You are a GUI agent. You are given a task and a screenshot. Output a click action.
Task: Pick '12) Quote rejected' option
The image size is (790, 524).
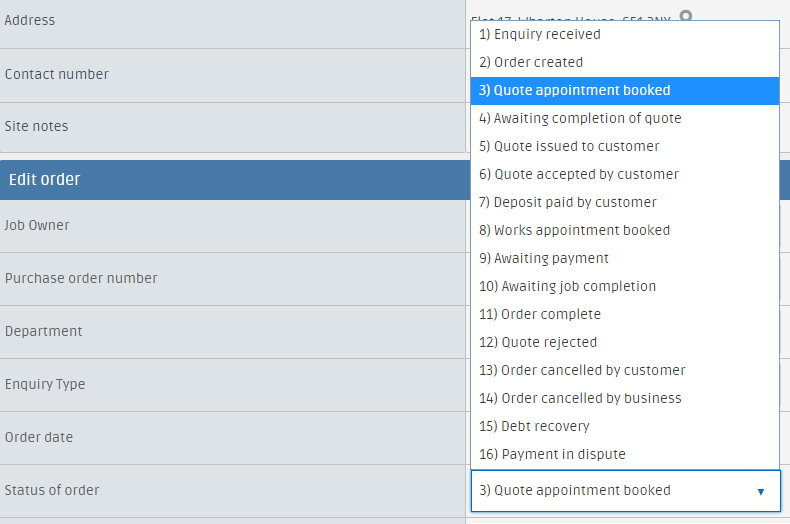(625, 343)
